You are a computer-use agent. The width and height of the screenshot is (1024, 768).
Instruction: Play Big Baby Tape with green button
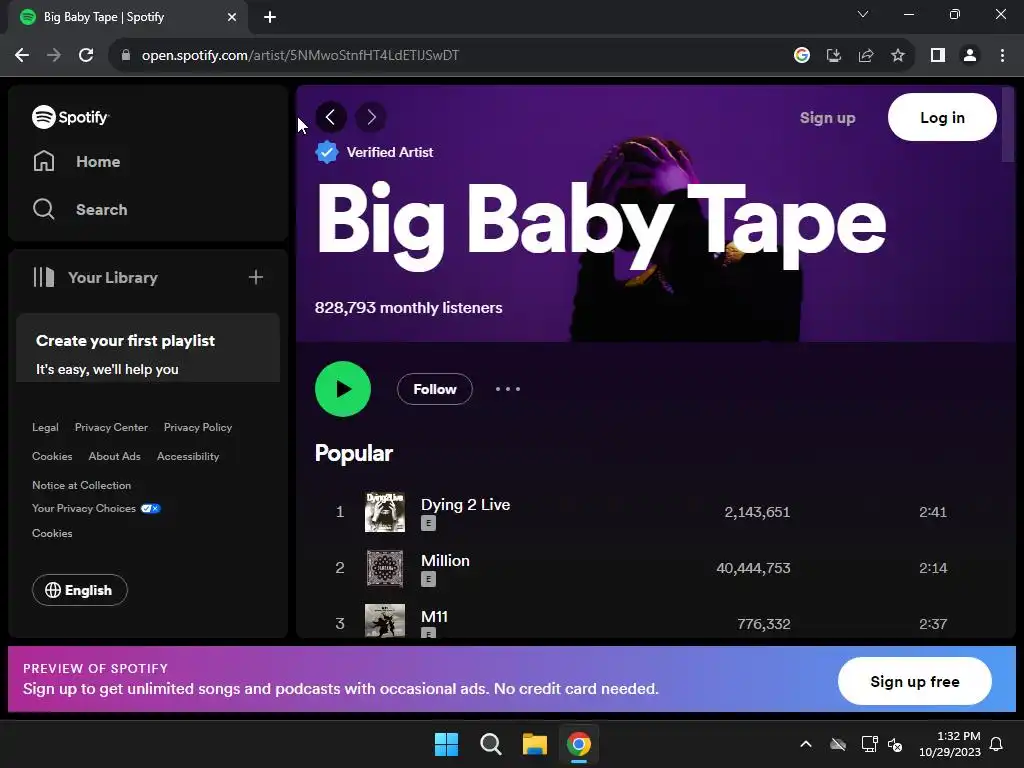(343, 389)
